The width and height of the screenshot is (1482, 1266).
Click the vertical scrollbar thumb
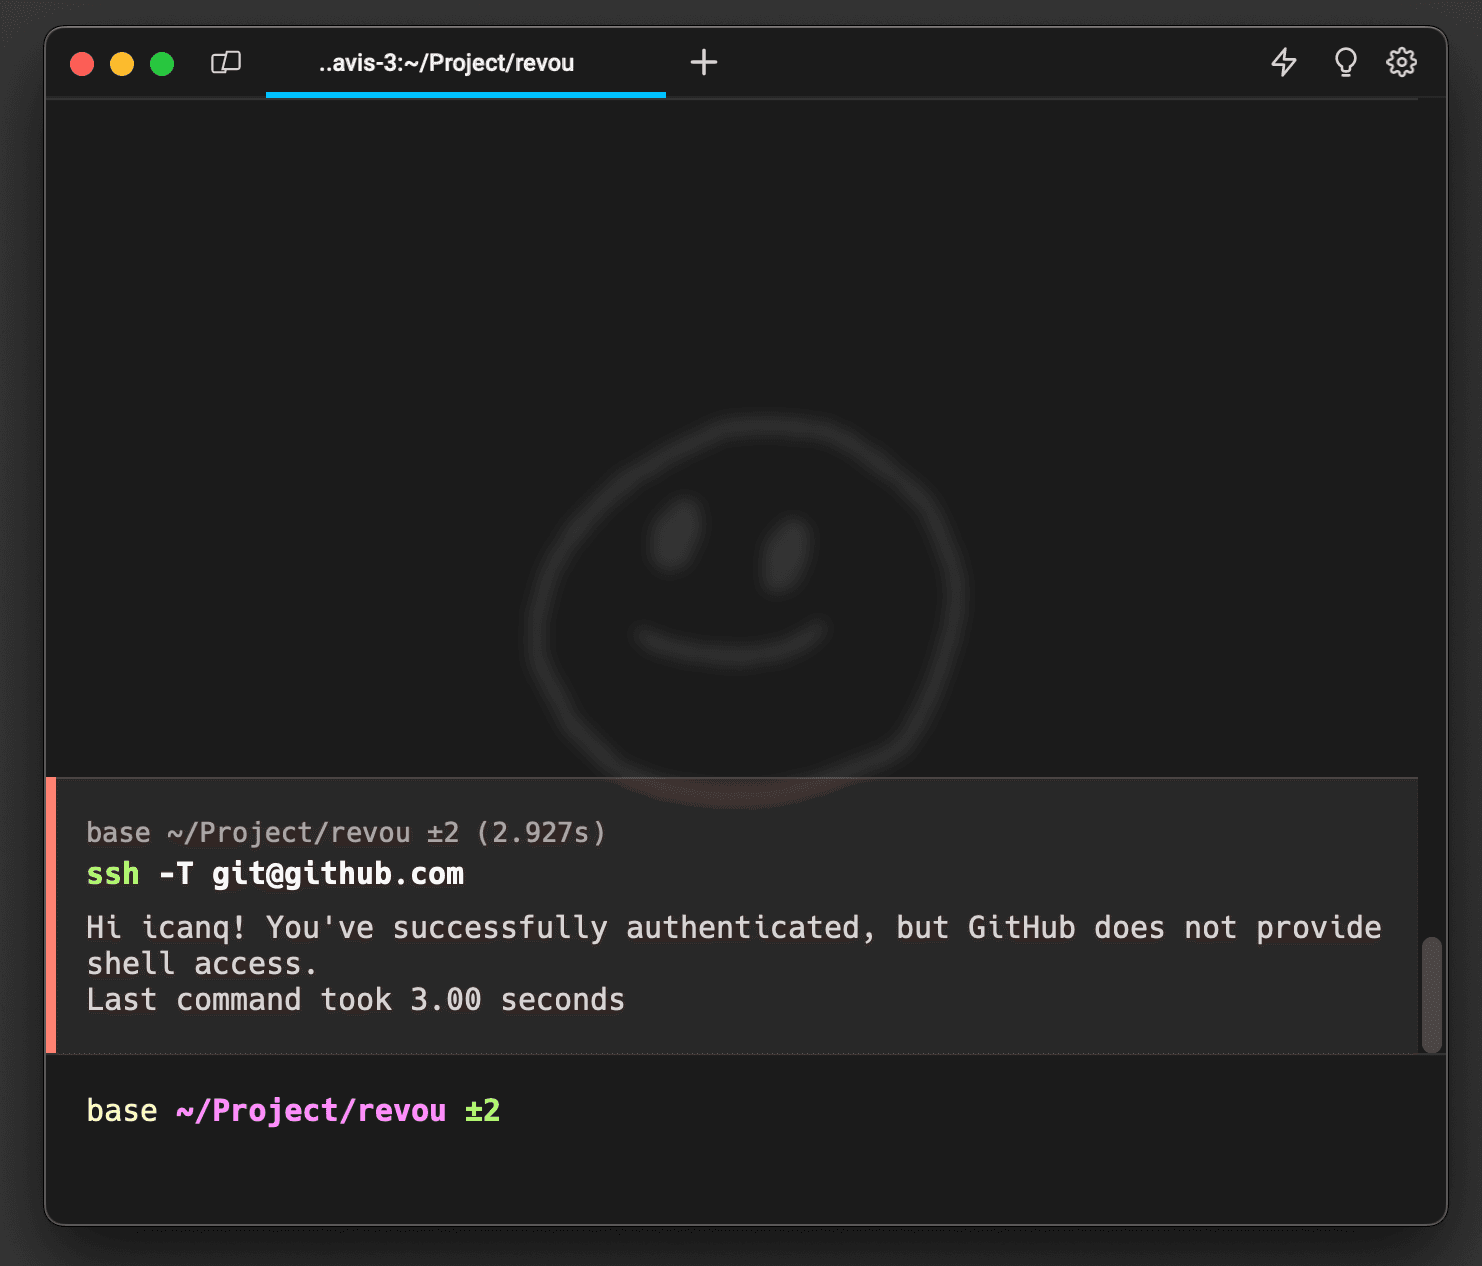(1432, 995)
